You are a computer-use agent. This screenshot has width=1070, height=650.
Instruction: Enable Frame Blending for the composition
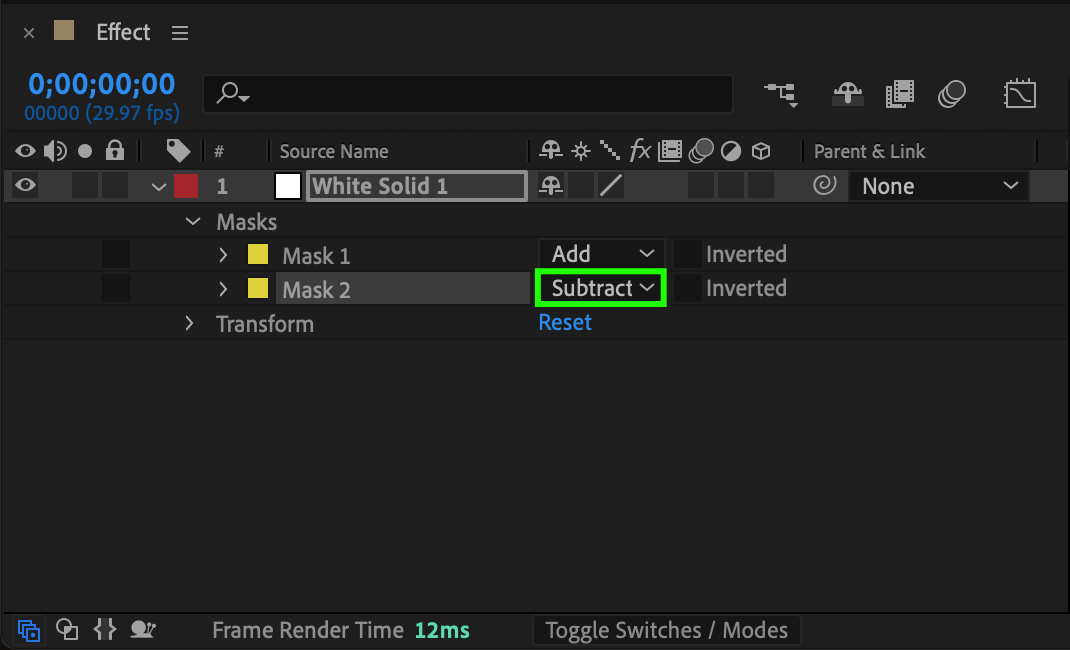(900, 94)
